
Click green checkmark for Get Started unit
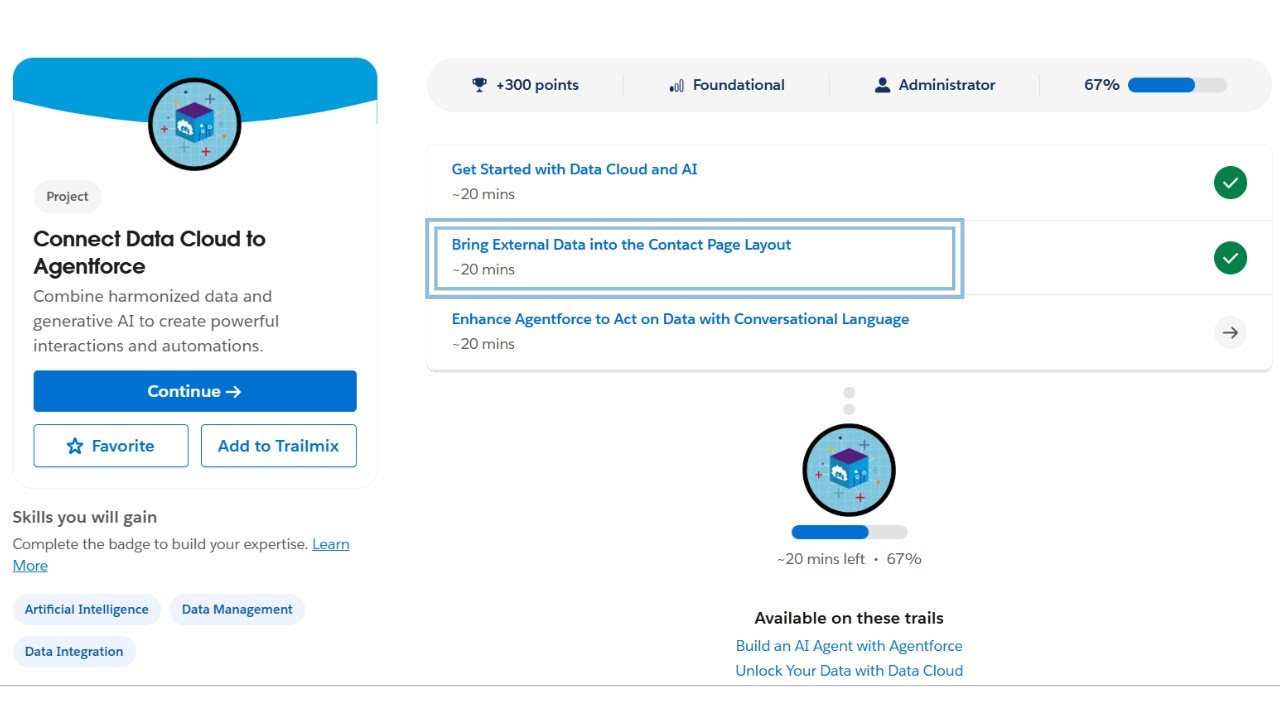click(x=1230, y=183)
